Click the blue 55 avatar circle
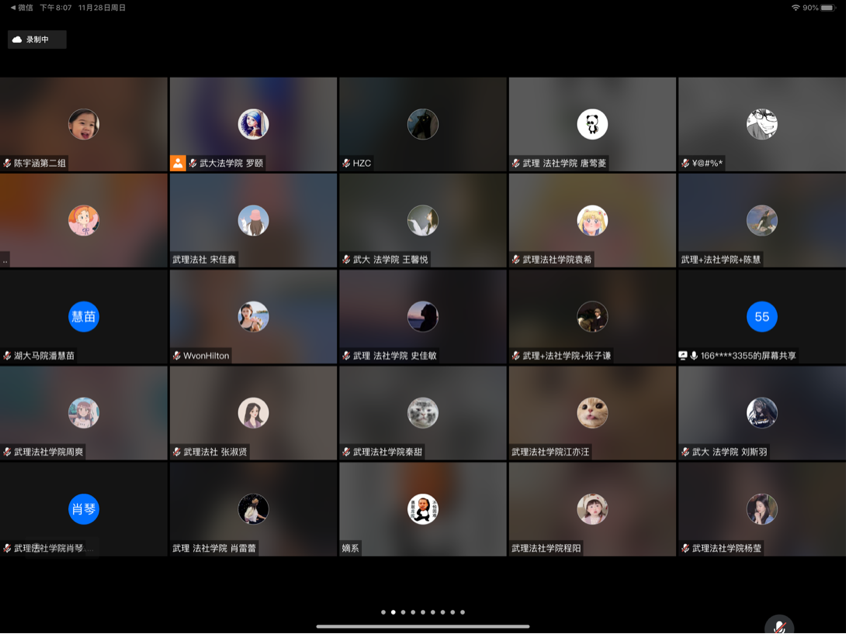The image size is (846, 634). pos(761,316)
